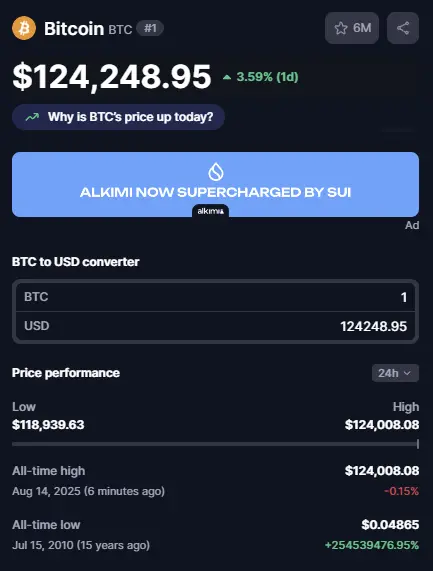Screen dimensions: 433x571
Task: Click the low-high price range slider bar
Action: (x=215, y=444)
